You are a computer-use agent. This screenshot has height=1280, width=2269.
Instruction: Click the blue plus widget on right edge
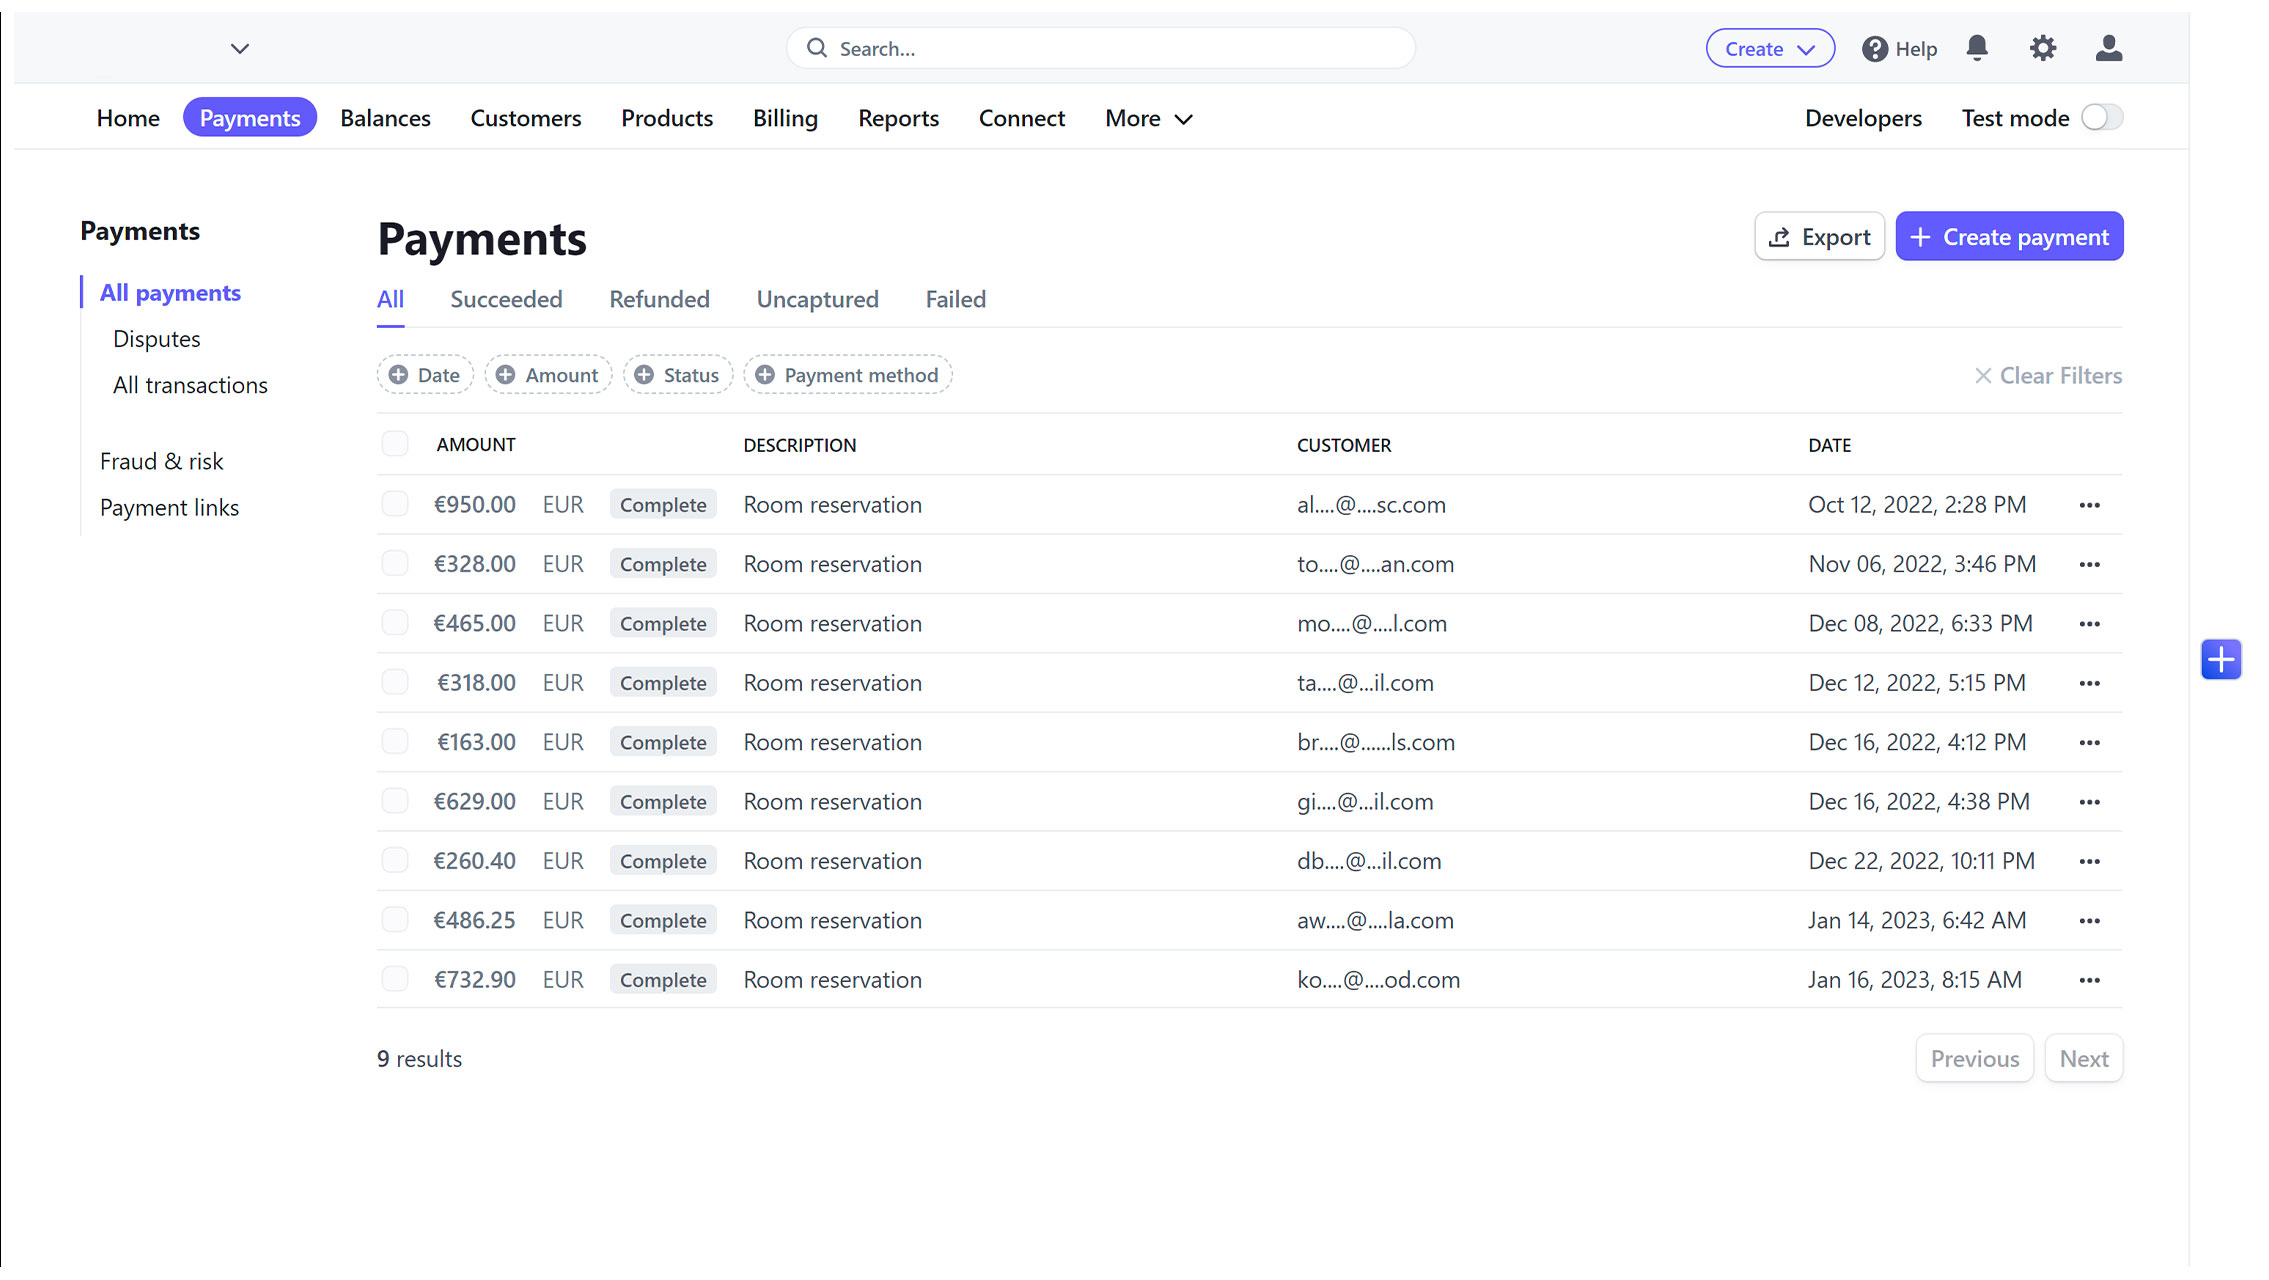(2221, 659)
